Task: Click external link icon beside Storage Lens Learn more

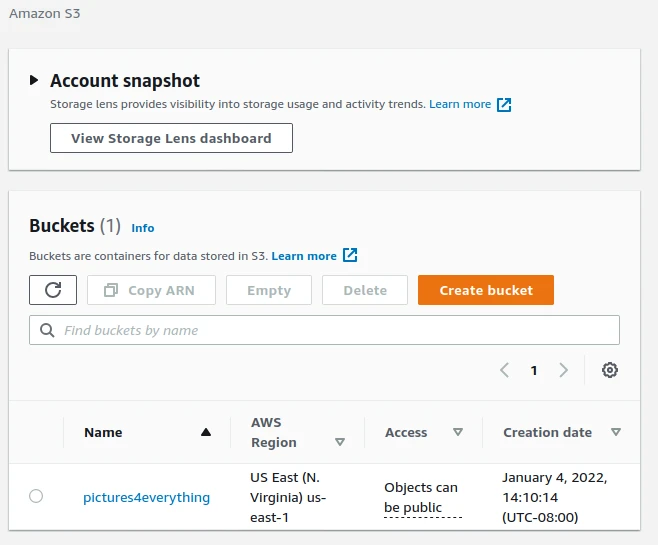Action: (504, 104)
